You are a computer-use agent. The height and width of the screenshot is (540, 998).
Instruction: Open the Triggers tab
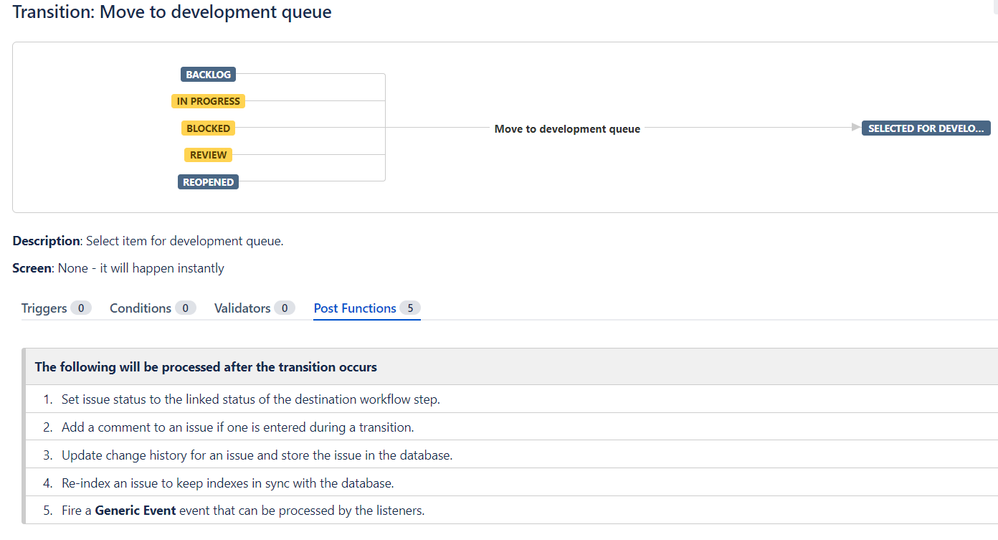[x=56, y=308]
